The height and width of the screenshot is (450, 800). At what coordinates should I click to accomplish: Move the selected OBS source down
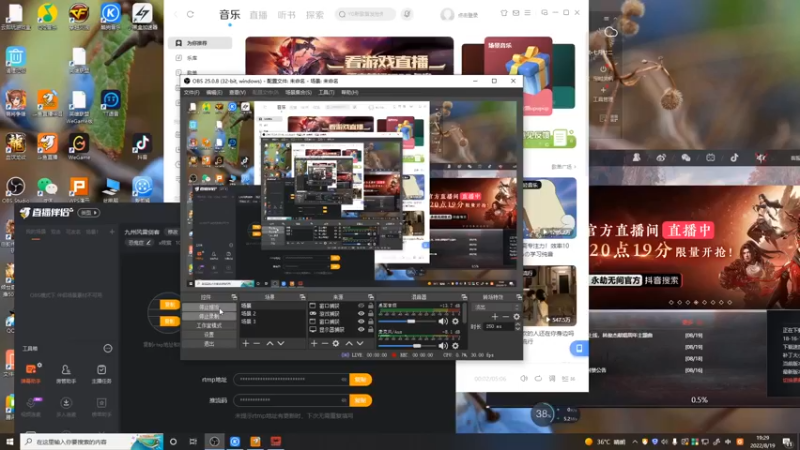(360, 343)
